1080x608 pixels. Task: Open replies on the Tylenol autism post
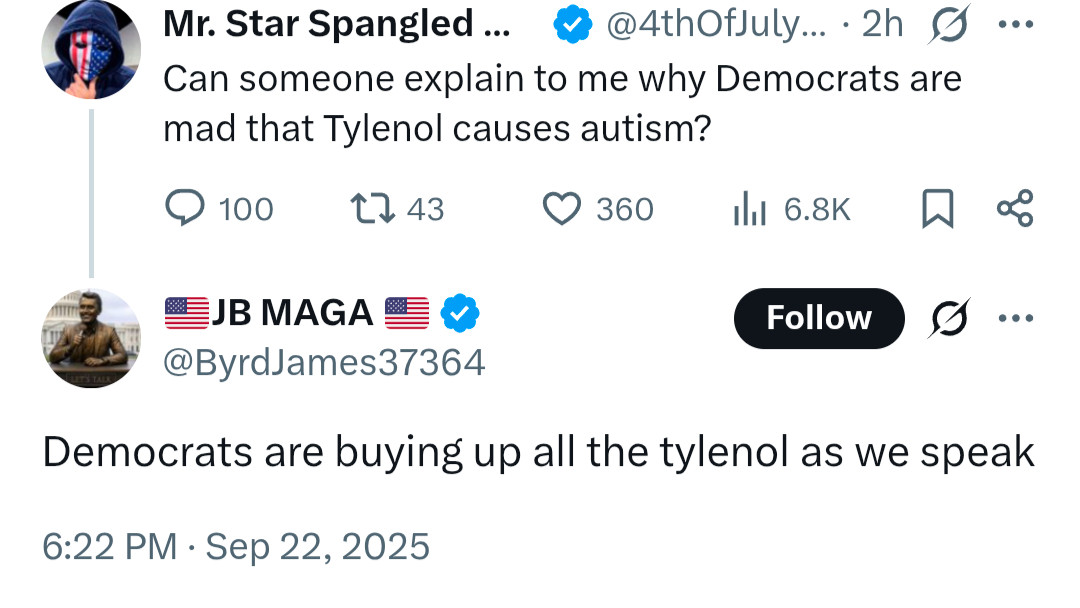coord(184,208)
